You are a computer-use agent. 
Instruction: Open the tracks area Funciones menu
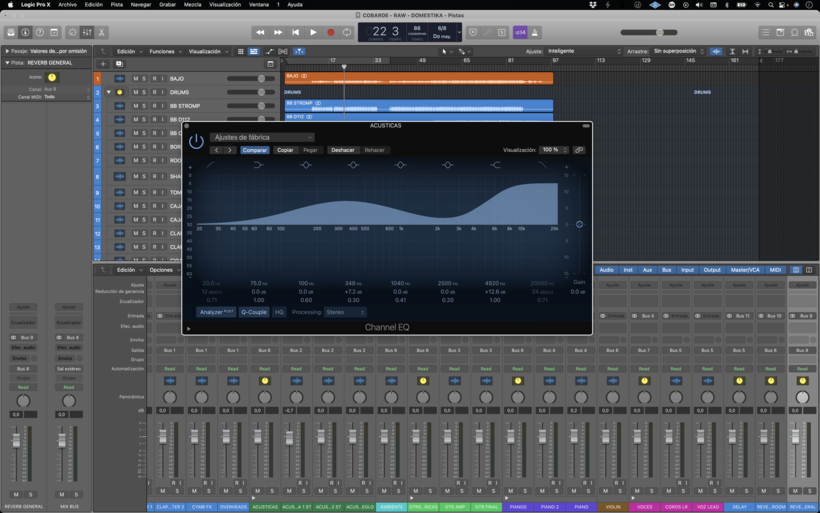click(165, 51)
